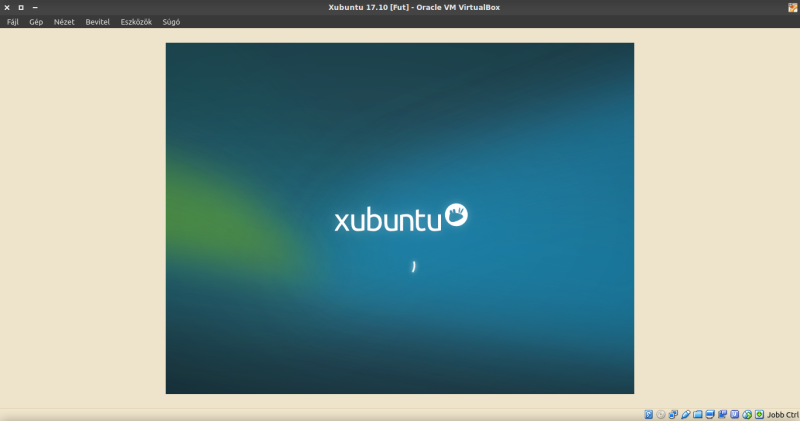The image size is (800, 421).
Task: Open the Bevitel menu
Action: (x=98, y=21)
